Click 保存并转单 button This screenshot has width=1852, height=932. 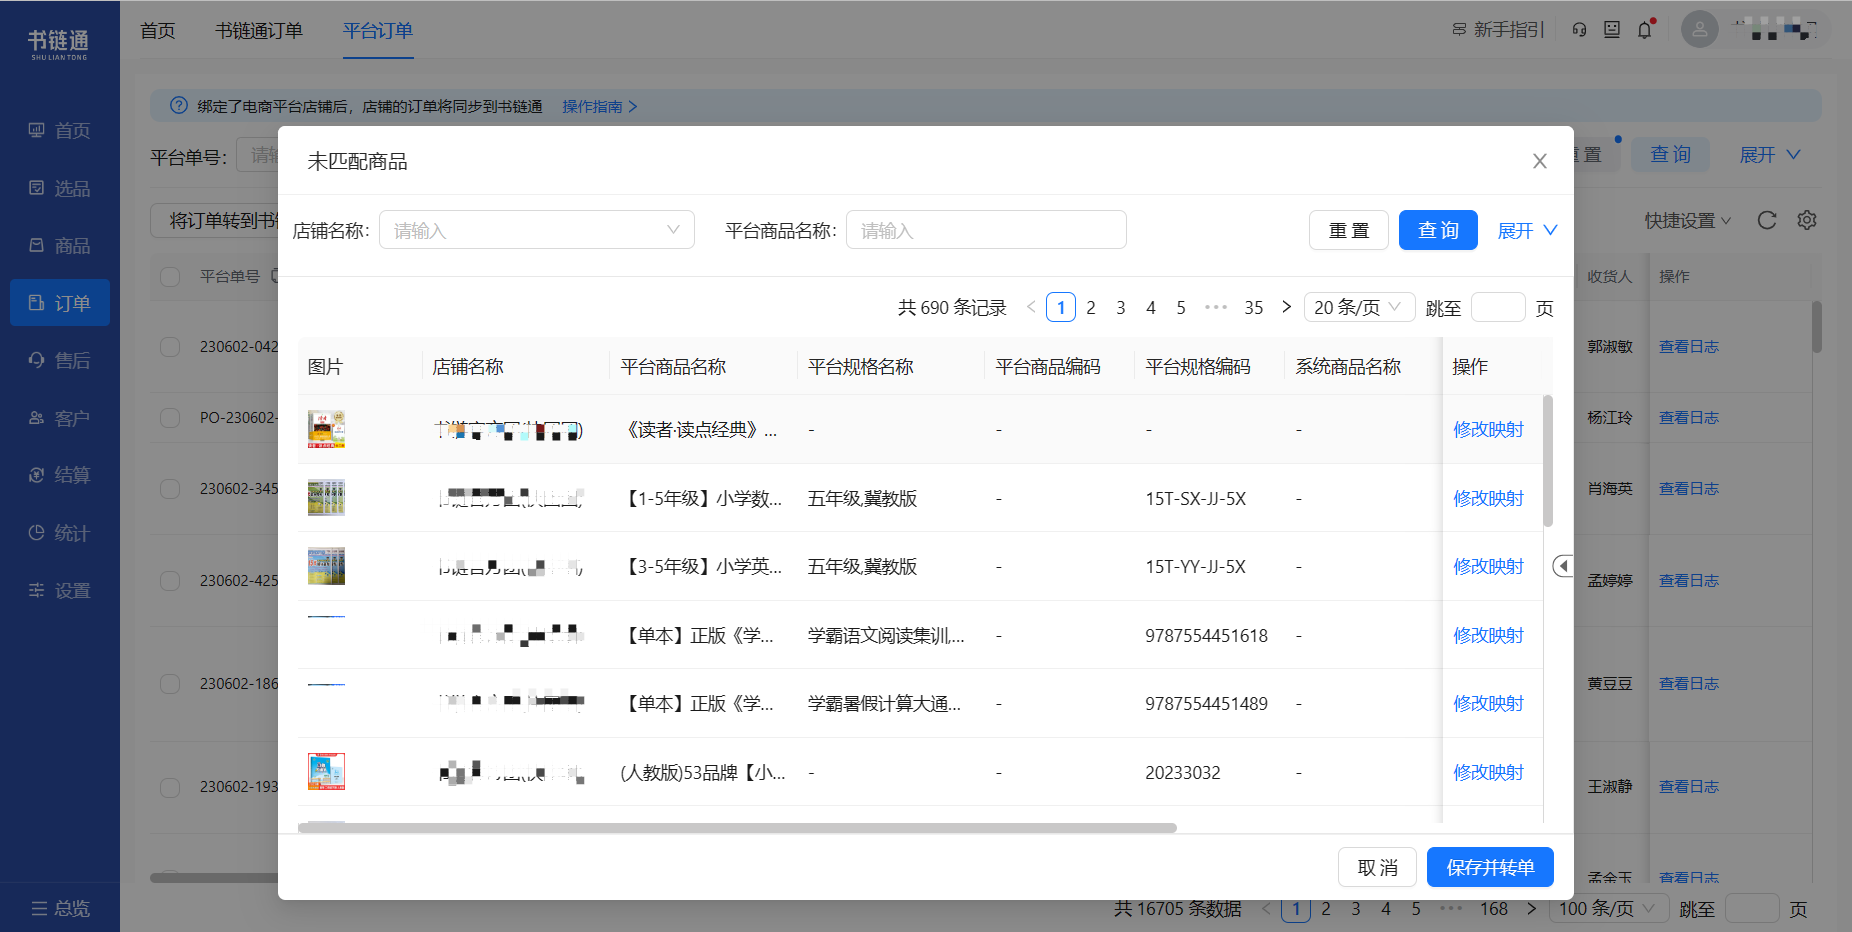[1490, 867]
